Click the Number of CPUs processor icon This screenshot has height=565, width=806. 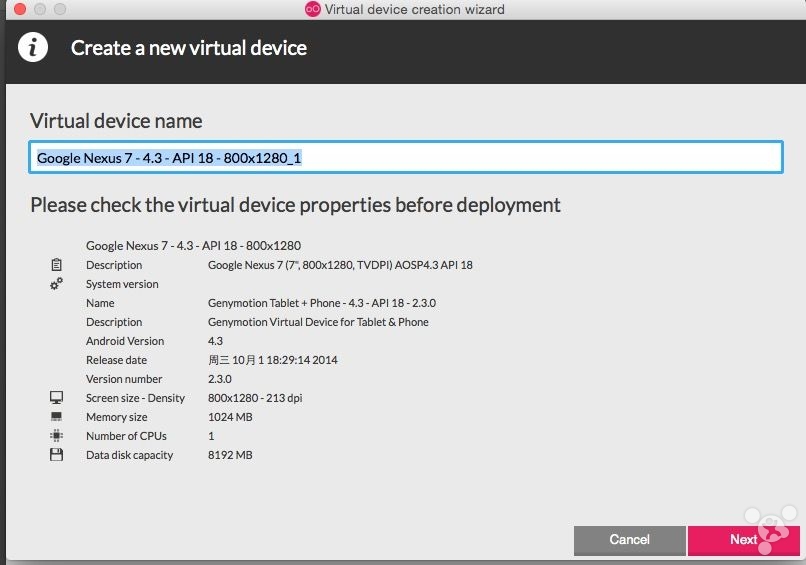tap(57, 435)
